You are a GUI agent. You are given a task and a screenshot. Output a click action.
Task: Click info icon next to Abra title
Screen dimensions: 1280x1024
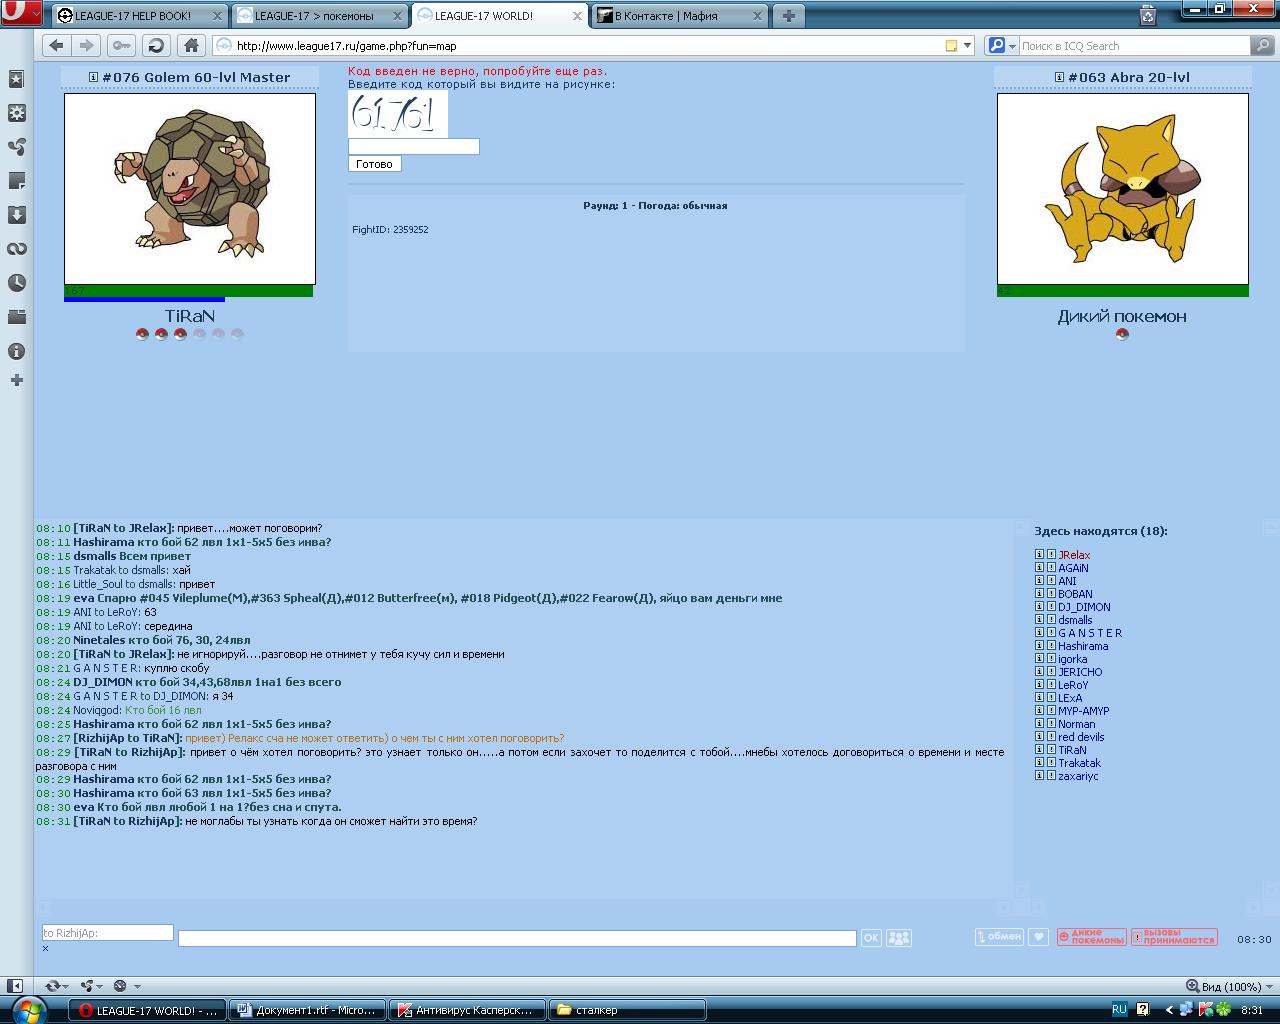[1059, 77]
